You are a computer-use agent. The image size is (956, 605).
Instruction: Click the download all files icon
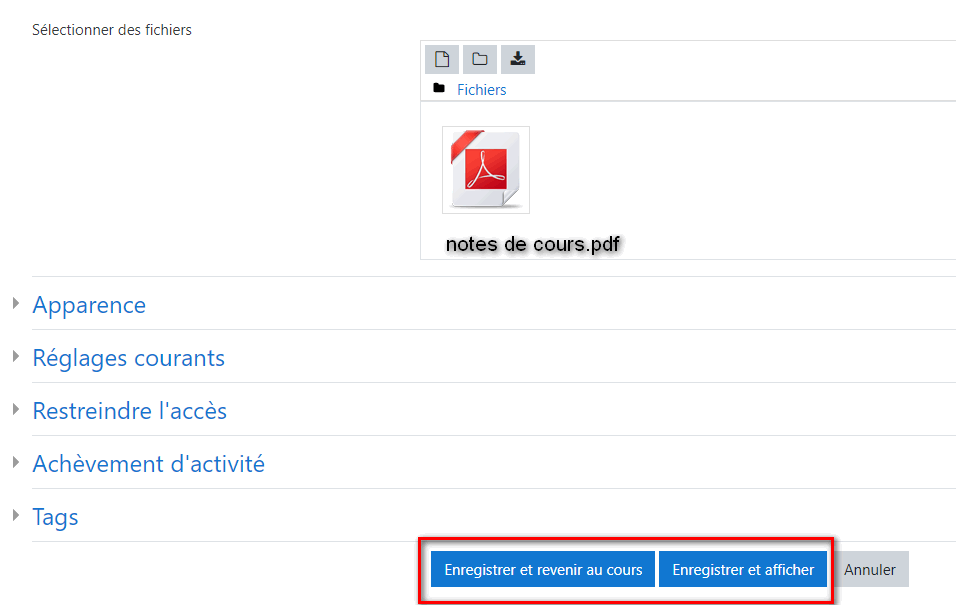pyautogui.click(x=518, y=59)
